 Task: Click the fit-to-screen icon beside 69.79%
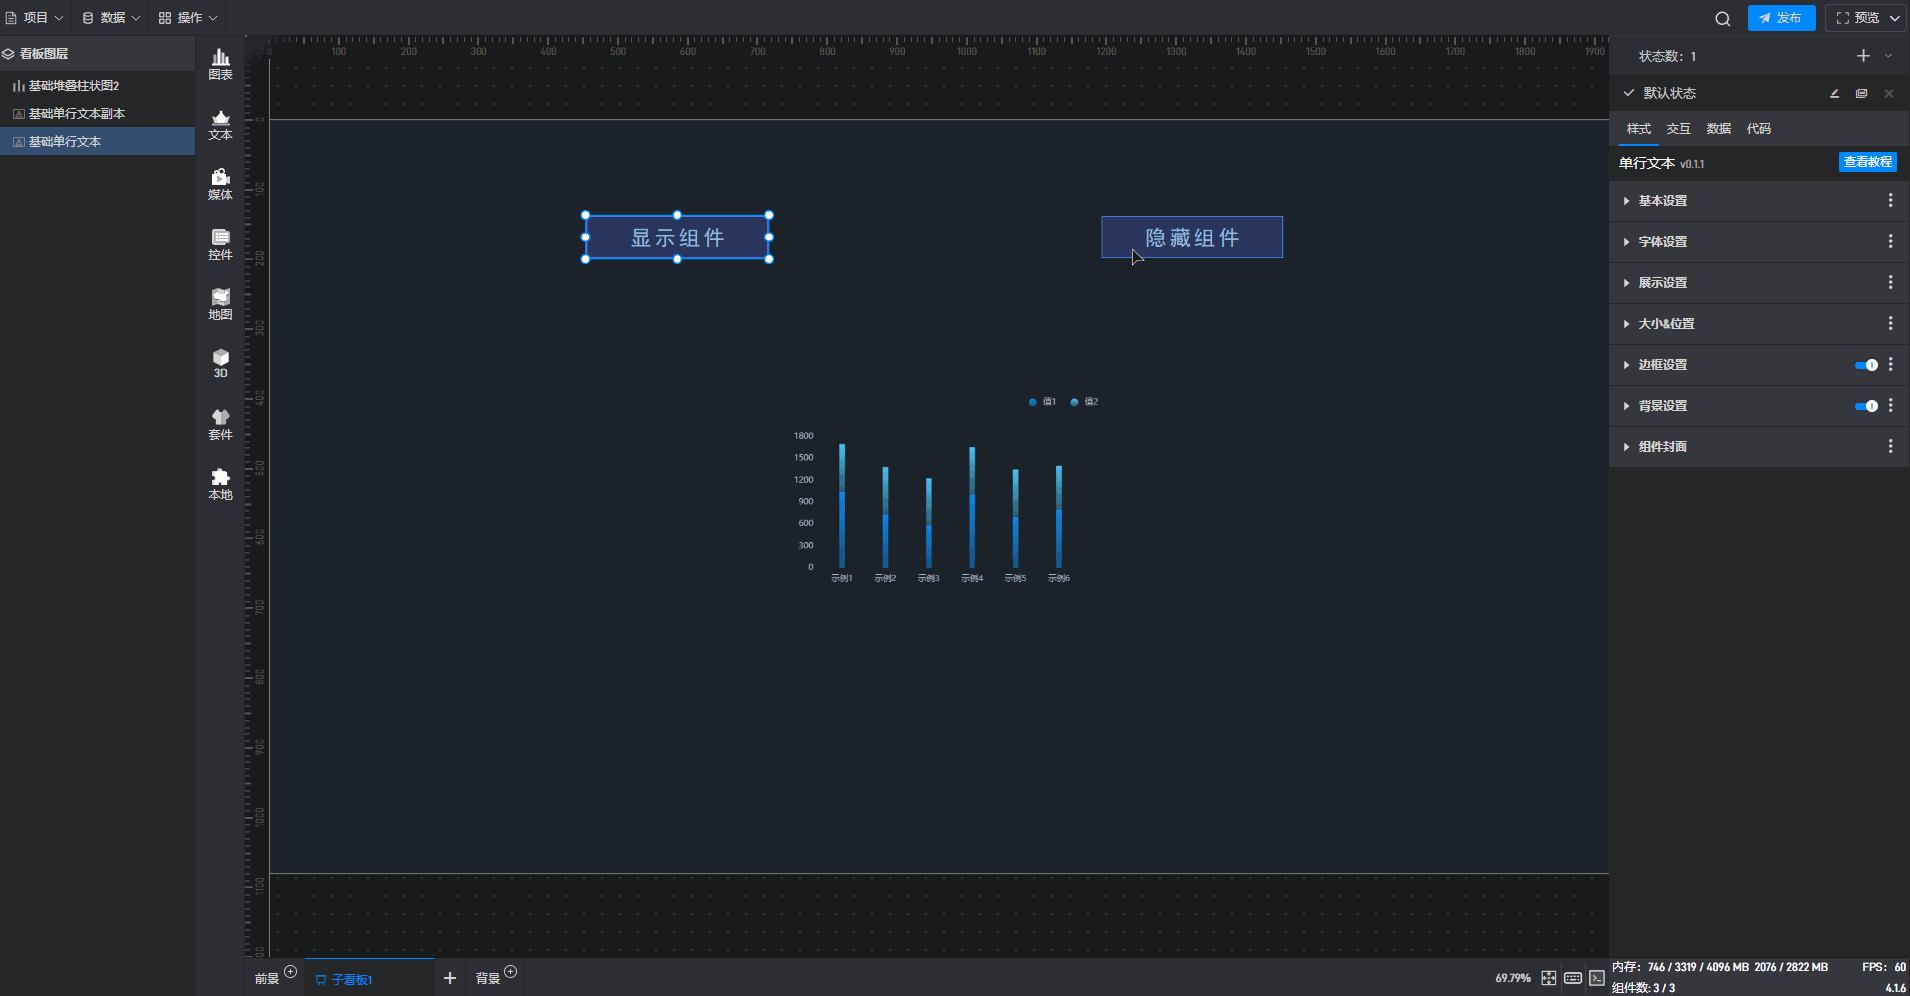[1548, 978]
